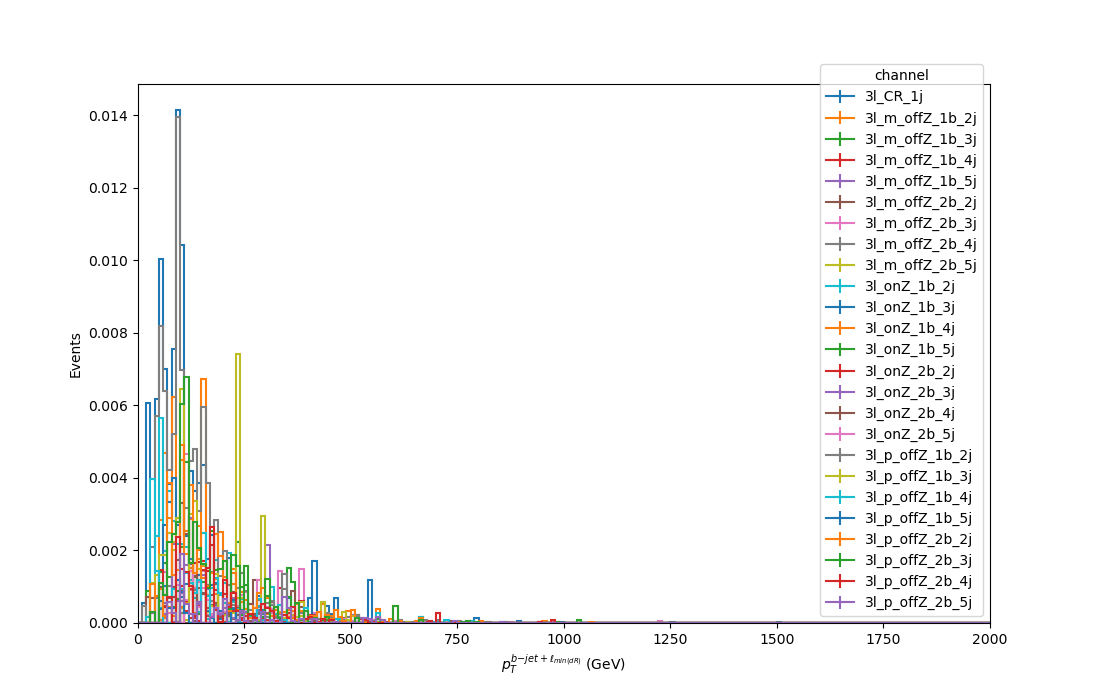
Task: Select the 0.012 y-axis tick label
Action: coord(109,189)
